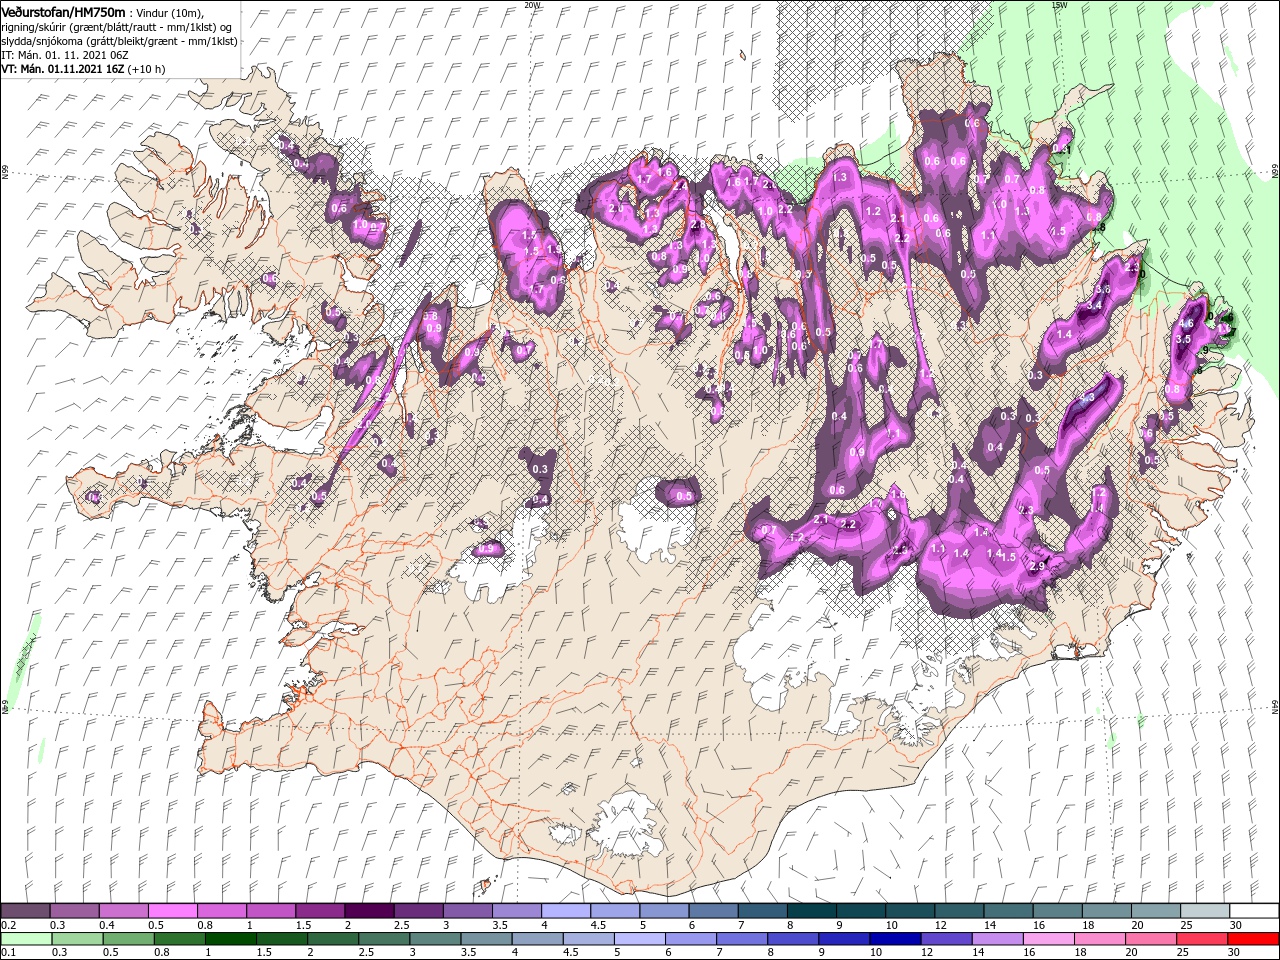Image resolution: width=1280 pixels, height=960 pixels.
Task: Click the 4.6 precipitation value on the map
Action: [x=1187, y=324]
